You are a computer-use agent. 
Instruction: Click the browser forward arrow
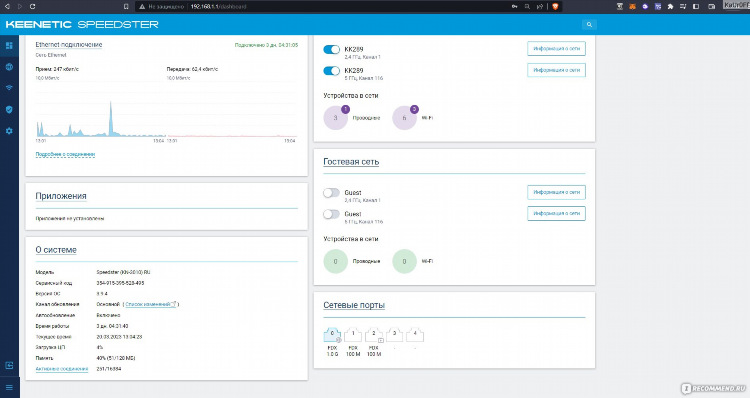click(20, 7)
